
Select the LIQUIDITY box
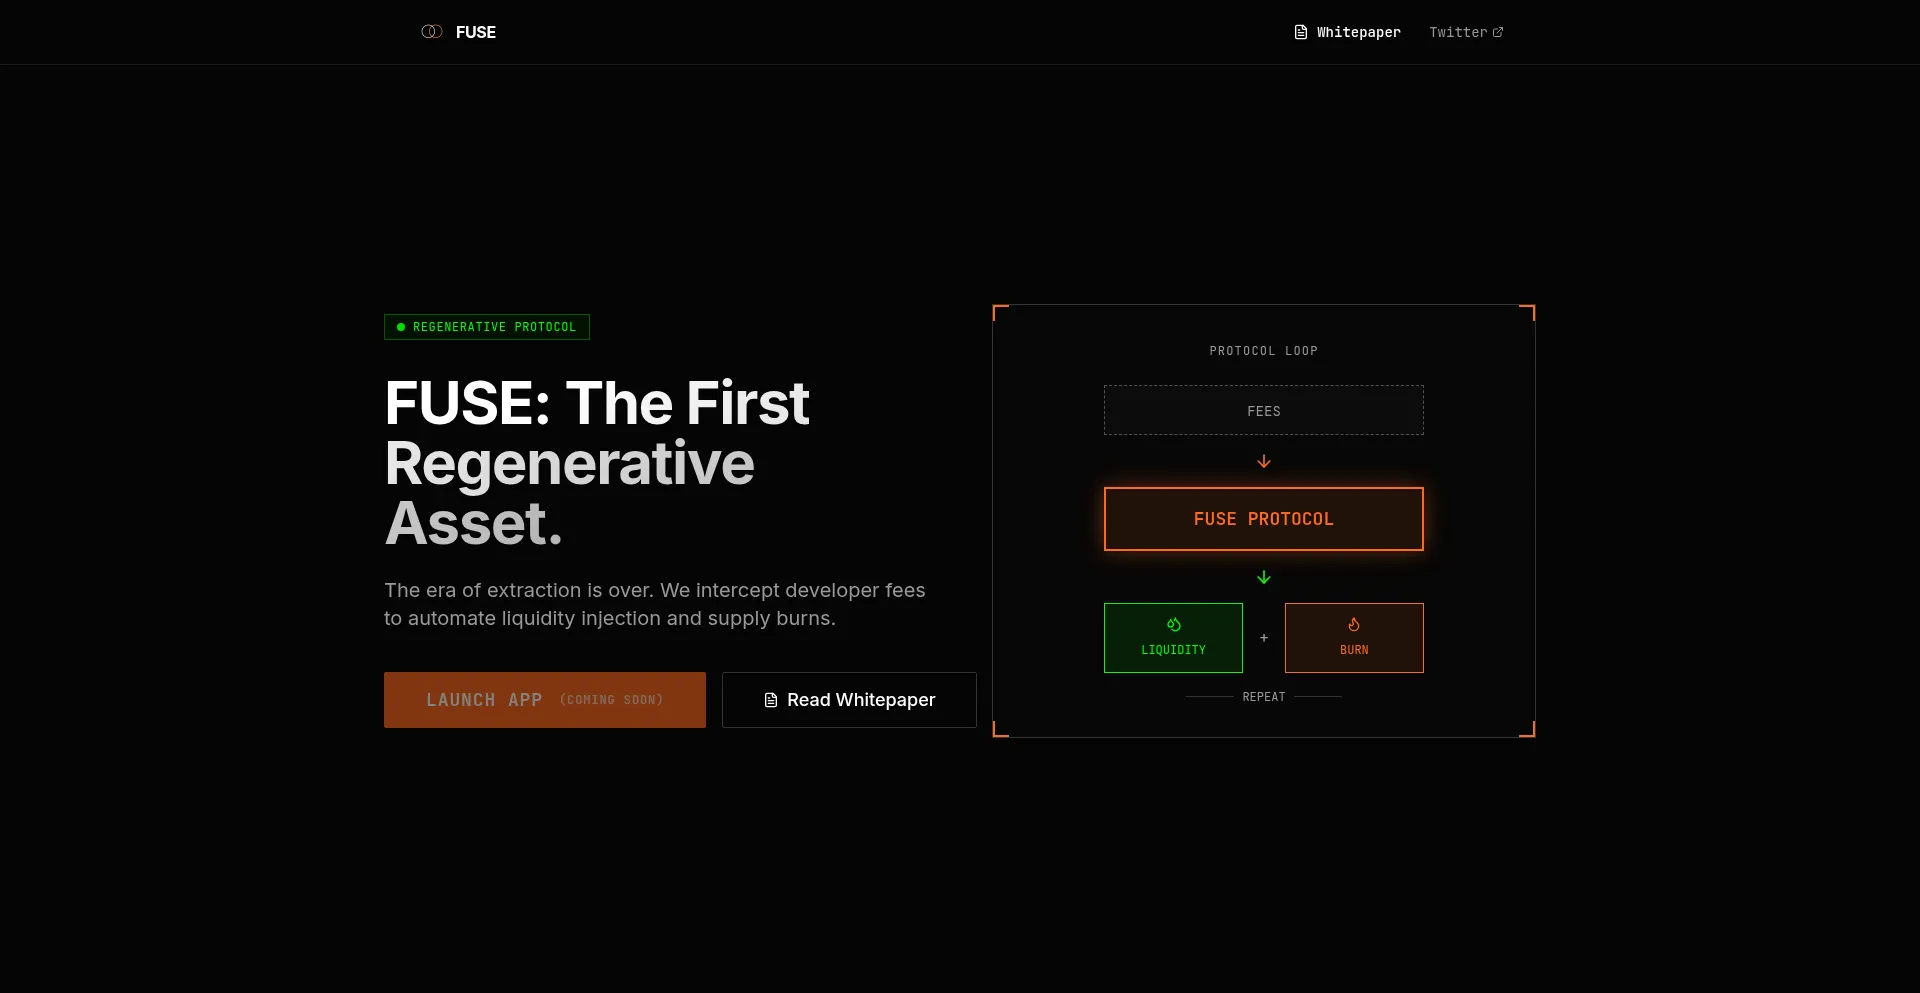[1173, 638]
